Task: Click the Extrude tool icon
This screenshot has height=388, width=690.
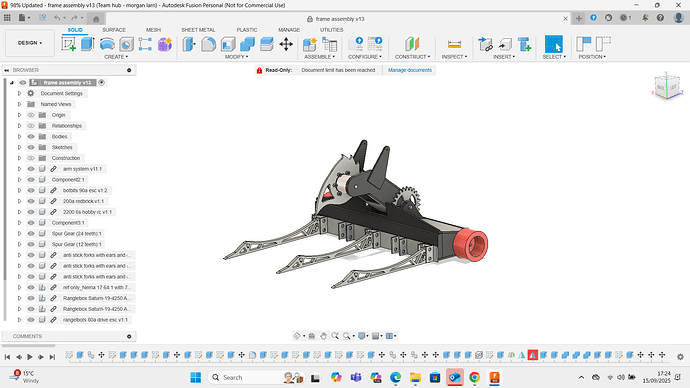Action: pos(88,44)
